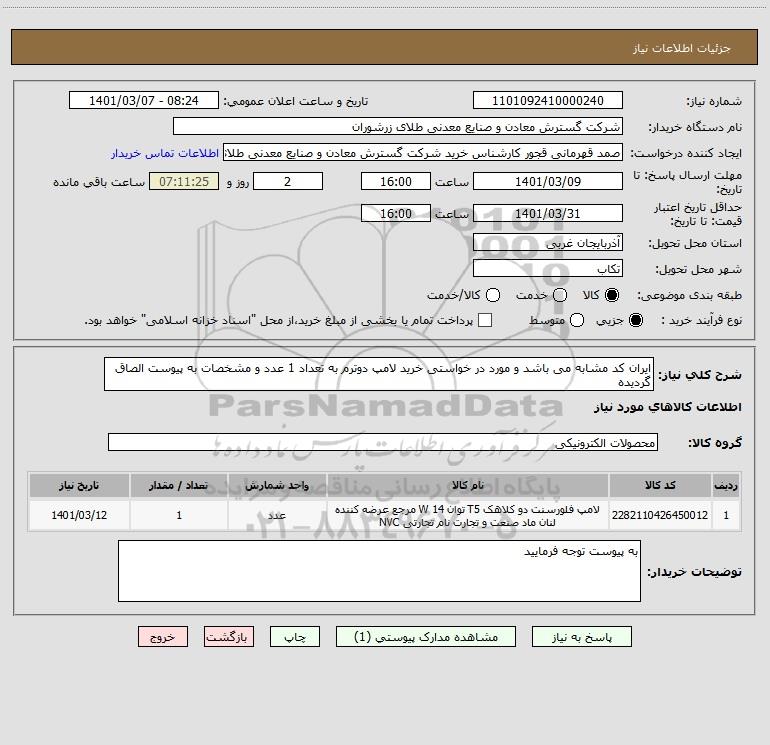
Task: Click the واحد شمارش column header
Action: [277, 486]
